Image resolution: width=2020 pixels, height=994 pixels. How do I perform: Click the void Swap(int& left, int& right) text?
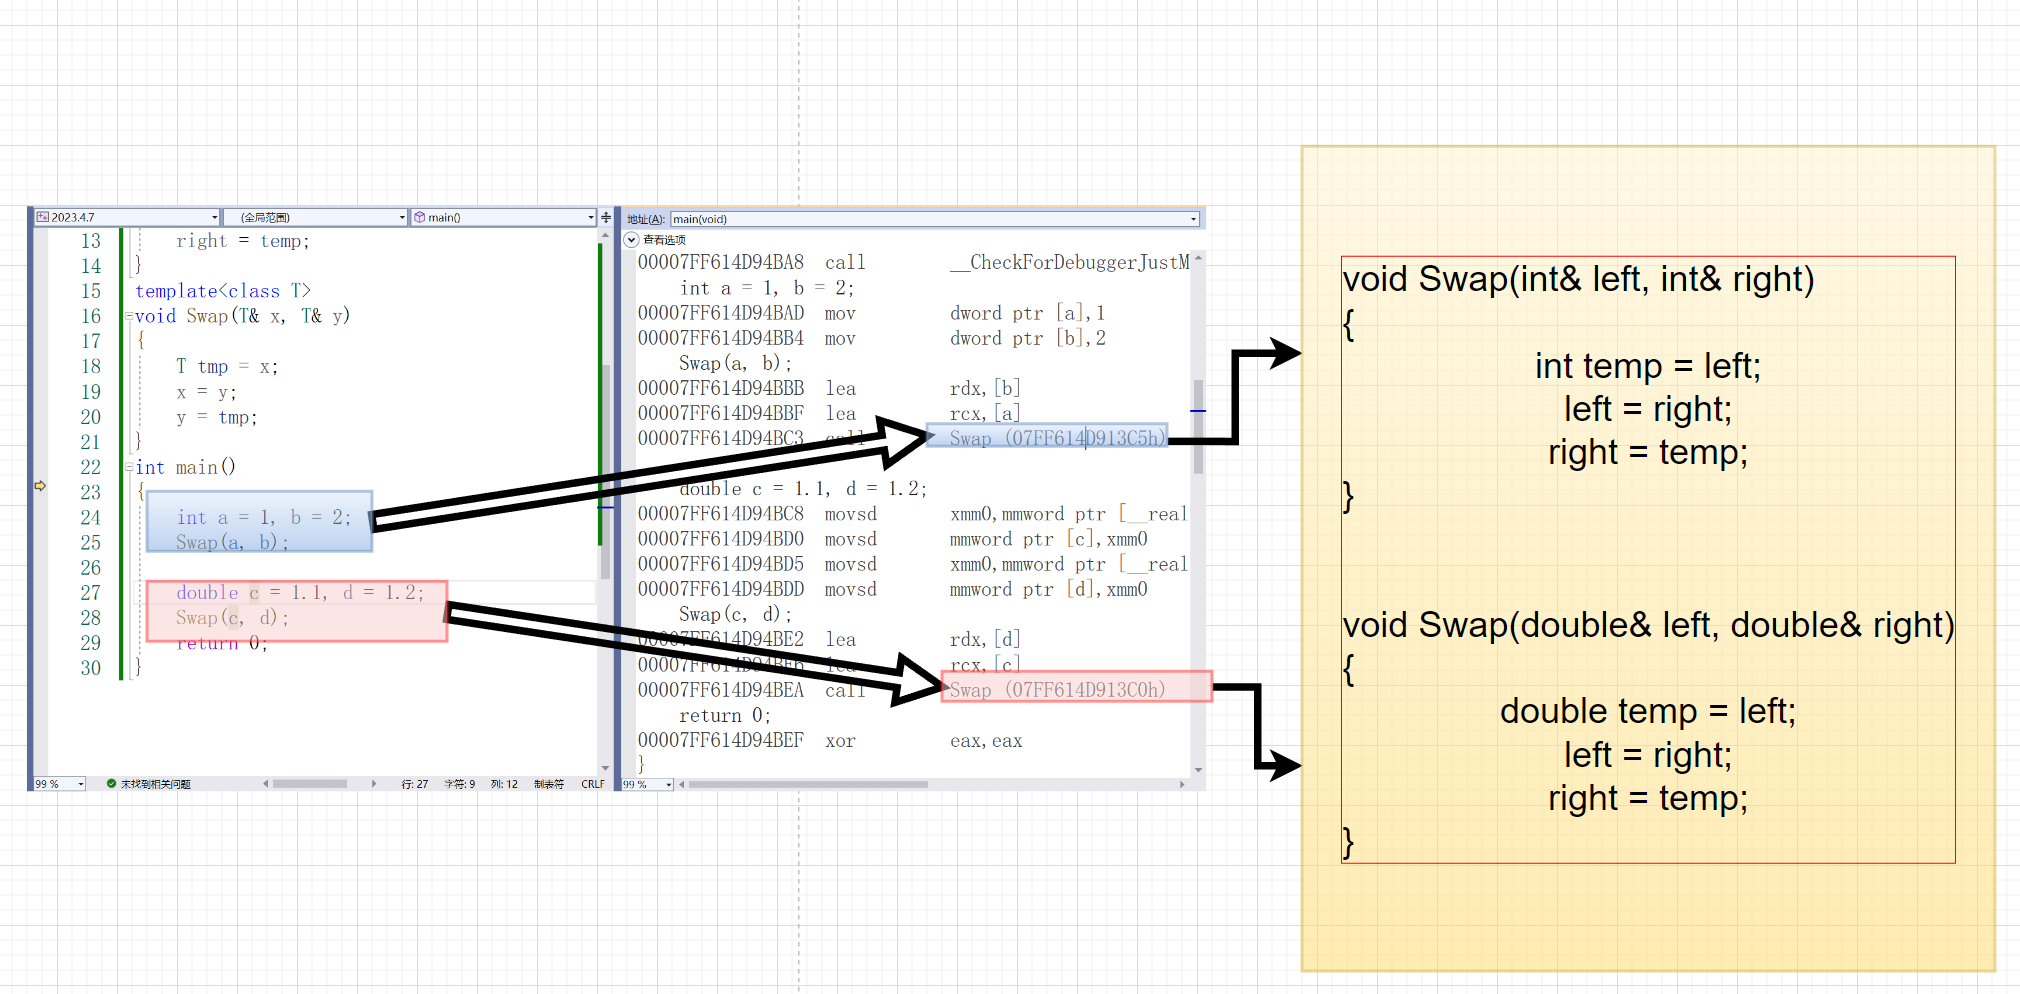coord(1578,279)
